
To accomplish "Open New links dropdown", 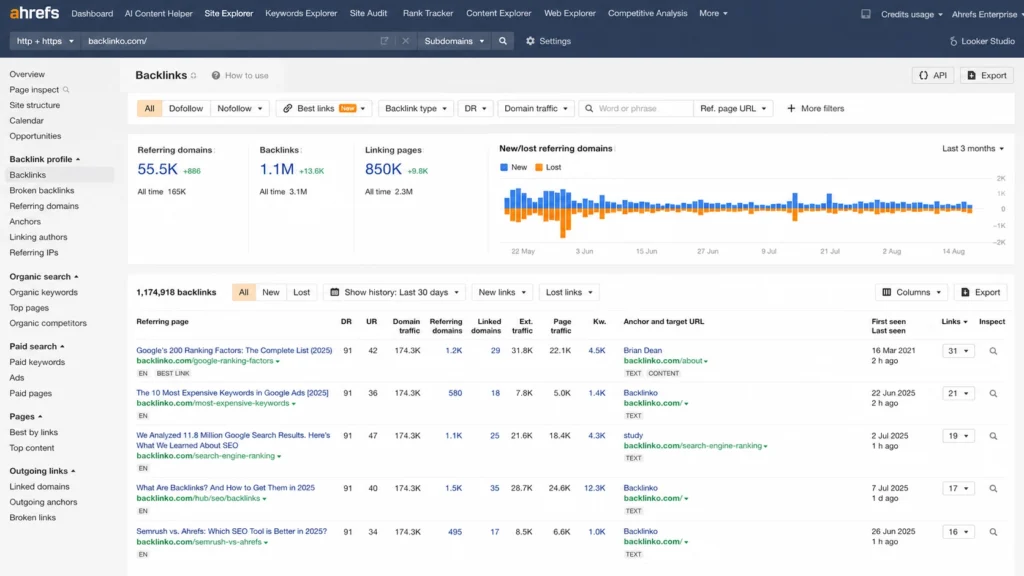I will [x=502, y=292].
